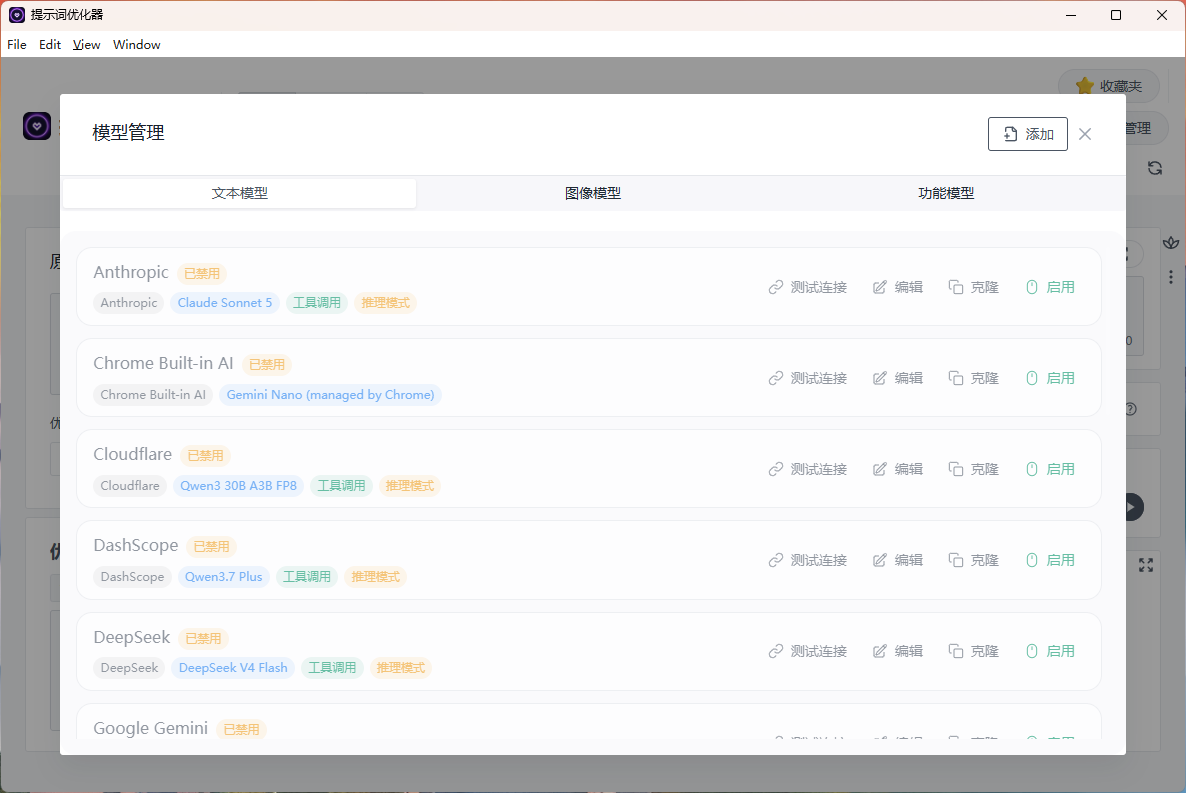
Task: Clone the Chrome Built-in AI entry
Action: pos(973,378)
